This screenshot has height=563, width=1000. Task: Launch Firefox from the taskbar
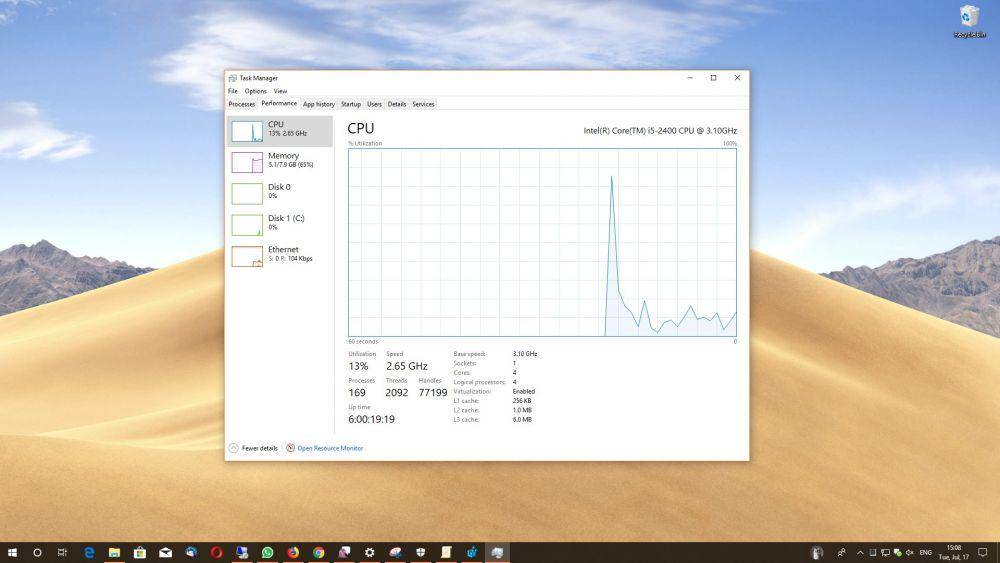point(293,553)
